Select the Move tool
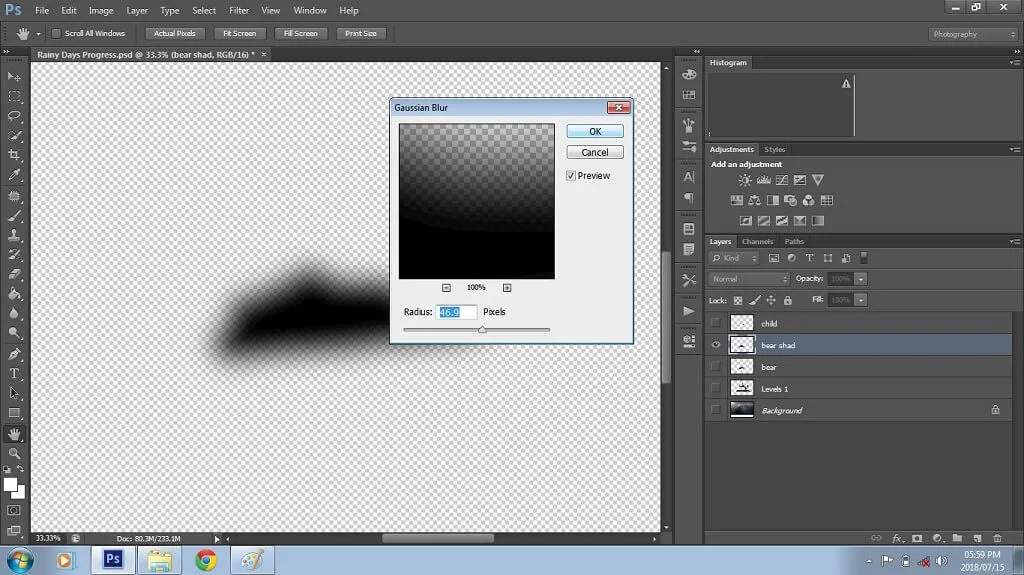The width and height of the screenshot is (1024, 575). [x=14, y=76]
